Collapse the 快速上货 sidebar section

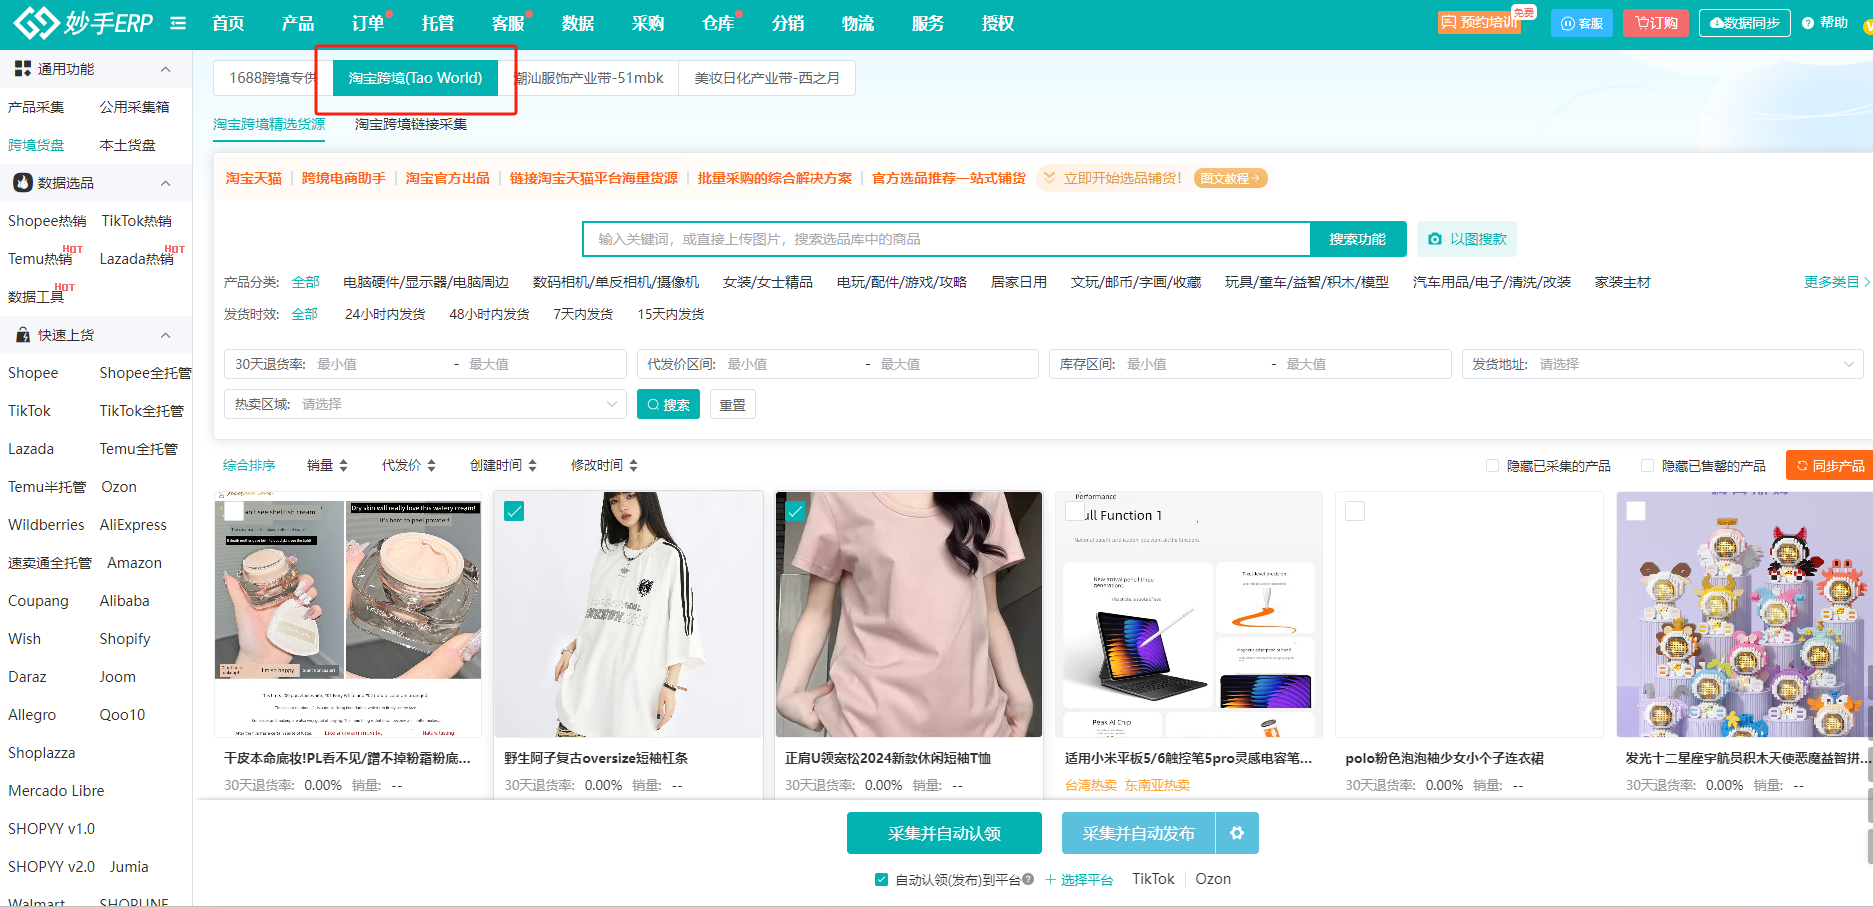pyautogui.click(x=166, y=335)
